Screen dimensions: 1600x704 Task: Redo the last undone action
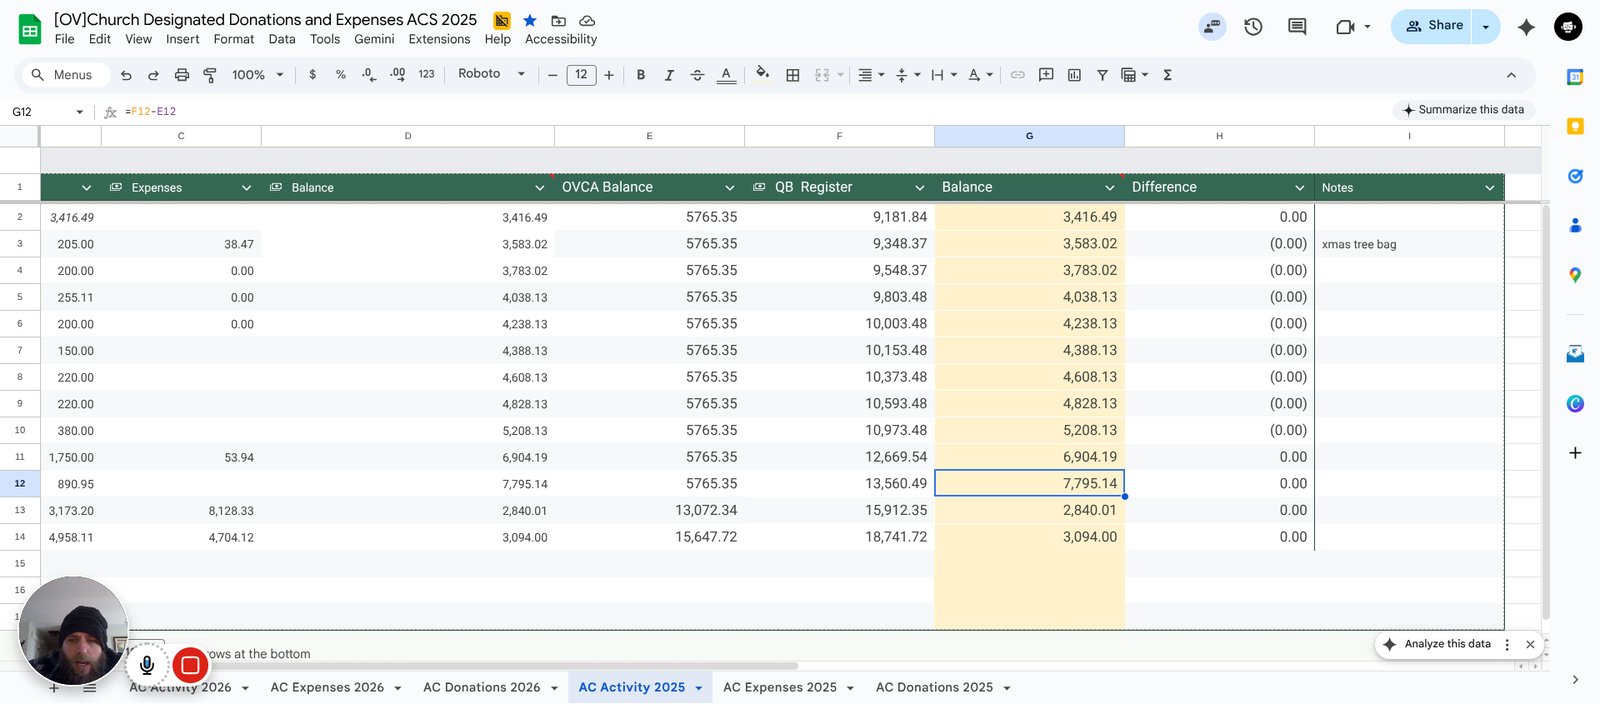[x=153, y=75]
